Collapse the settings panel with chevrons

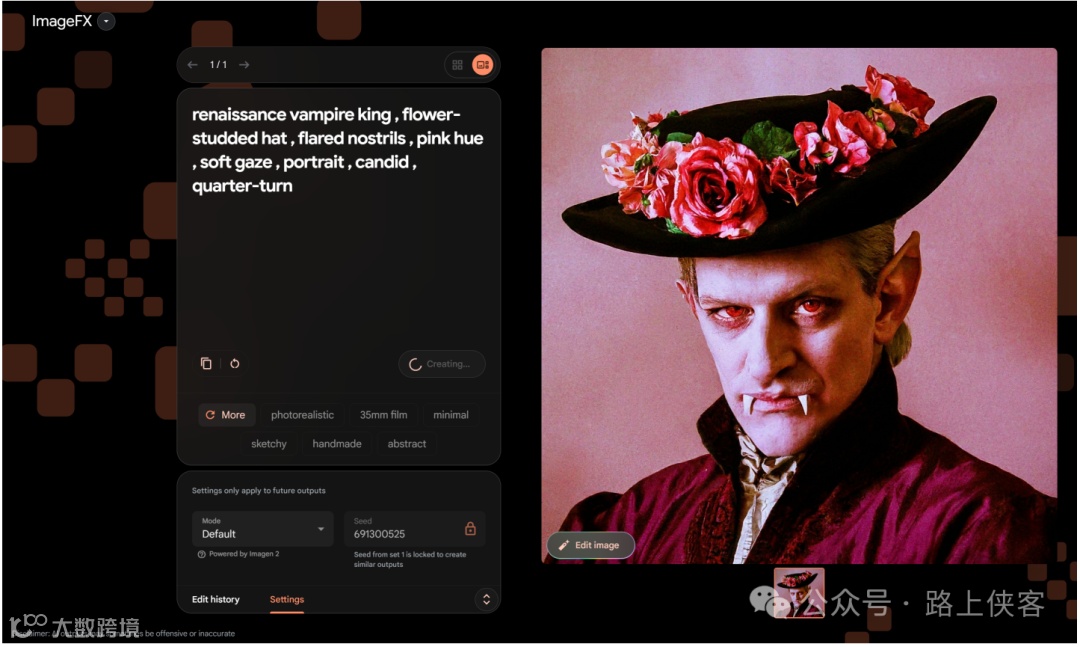click(486, 600)
